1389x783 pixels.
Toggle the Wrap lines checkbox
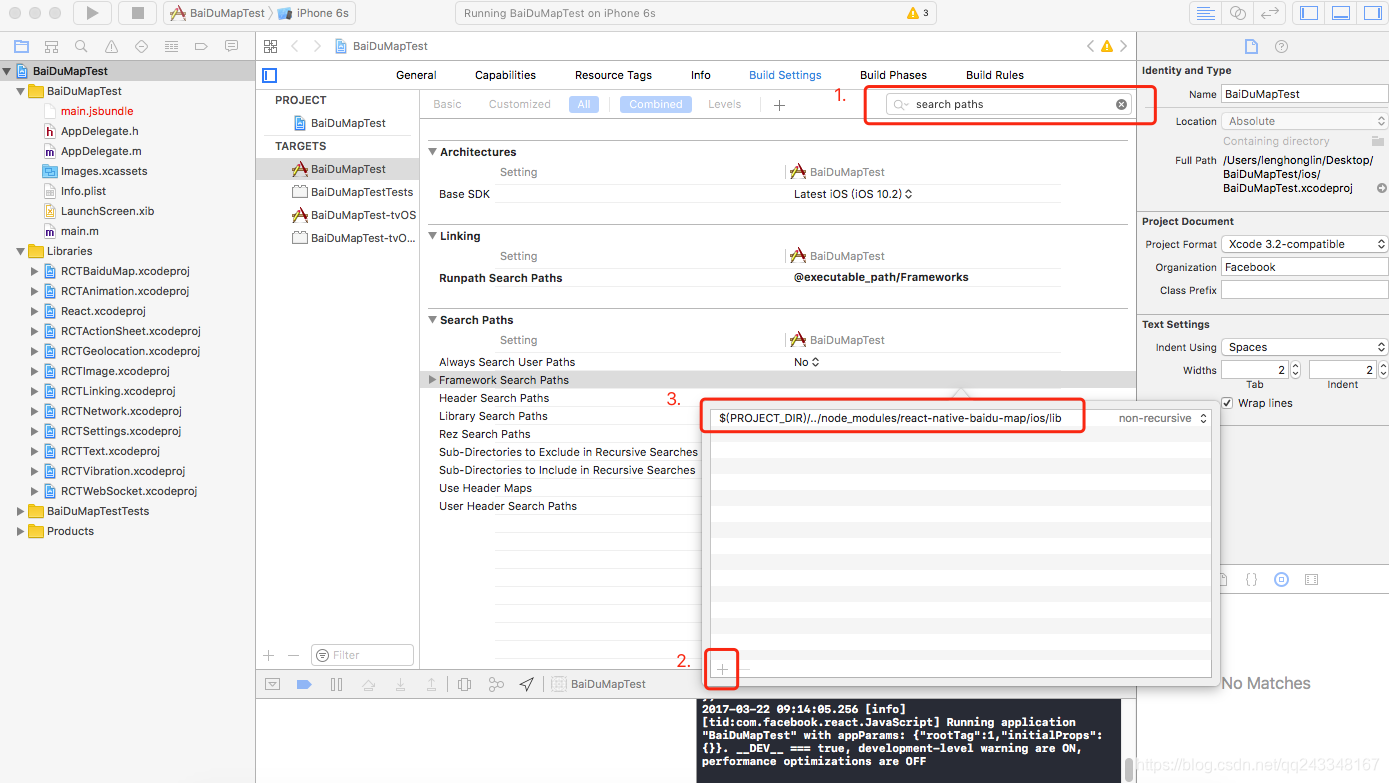(x=1227, y=403)
